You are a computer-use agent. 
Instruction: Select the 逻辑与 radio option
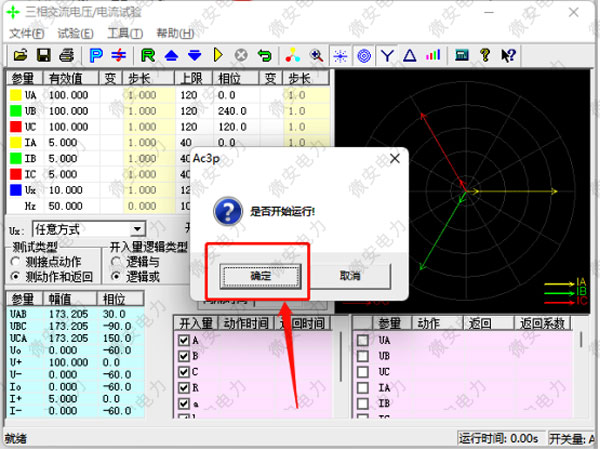pyautogui.click(x=116, y=262)
